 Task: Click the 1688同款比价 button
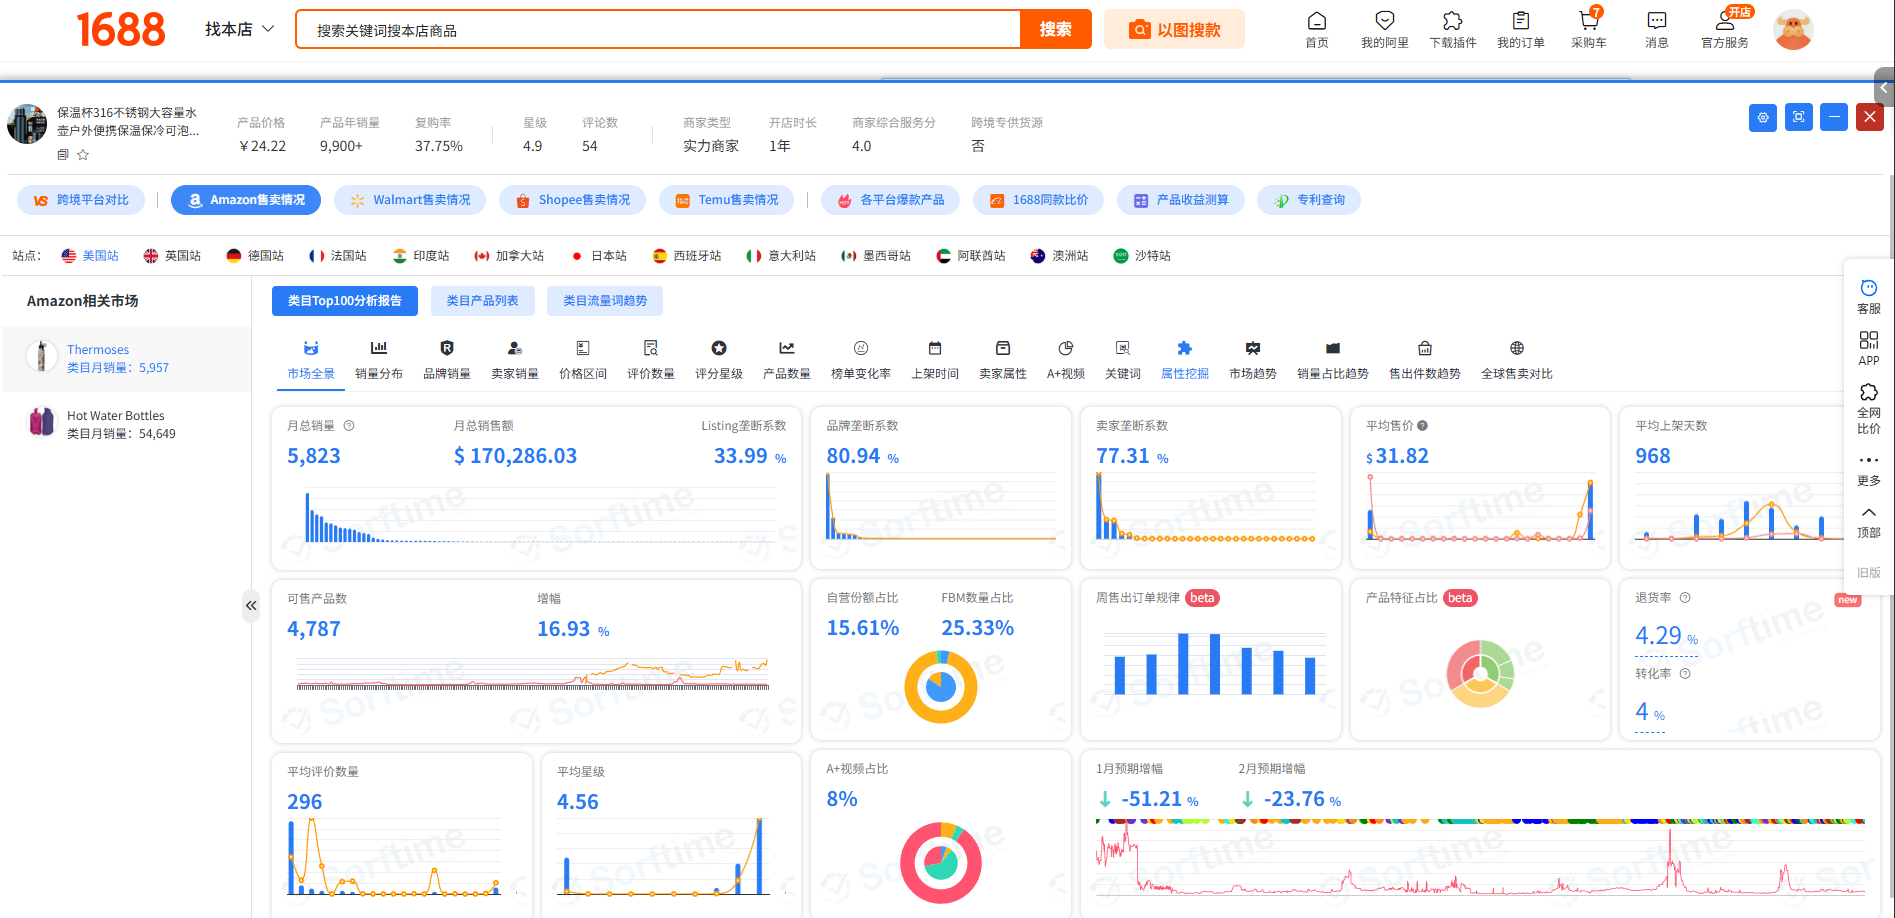pos(1038,200)
